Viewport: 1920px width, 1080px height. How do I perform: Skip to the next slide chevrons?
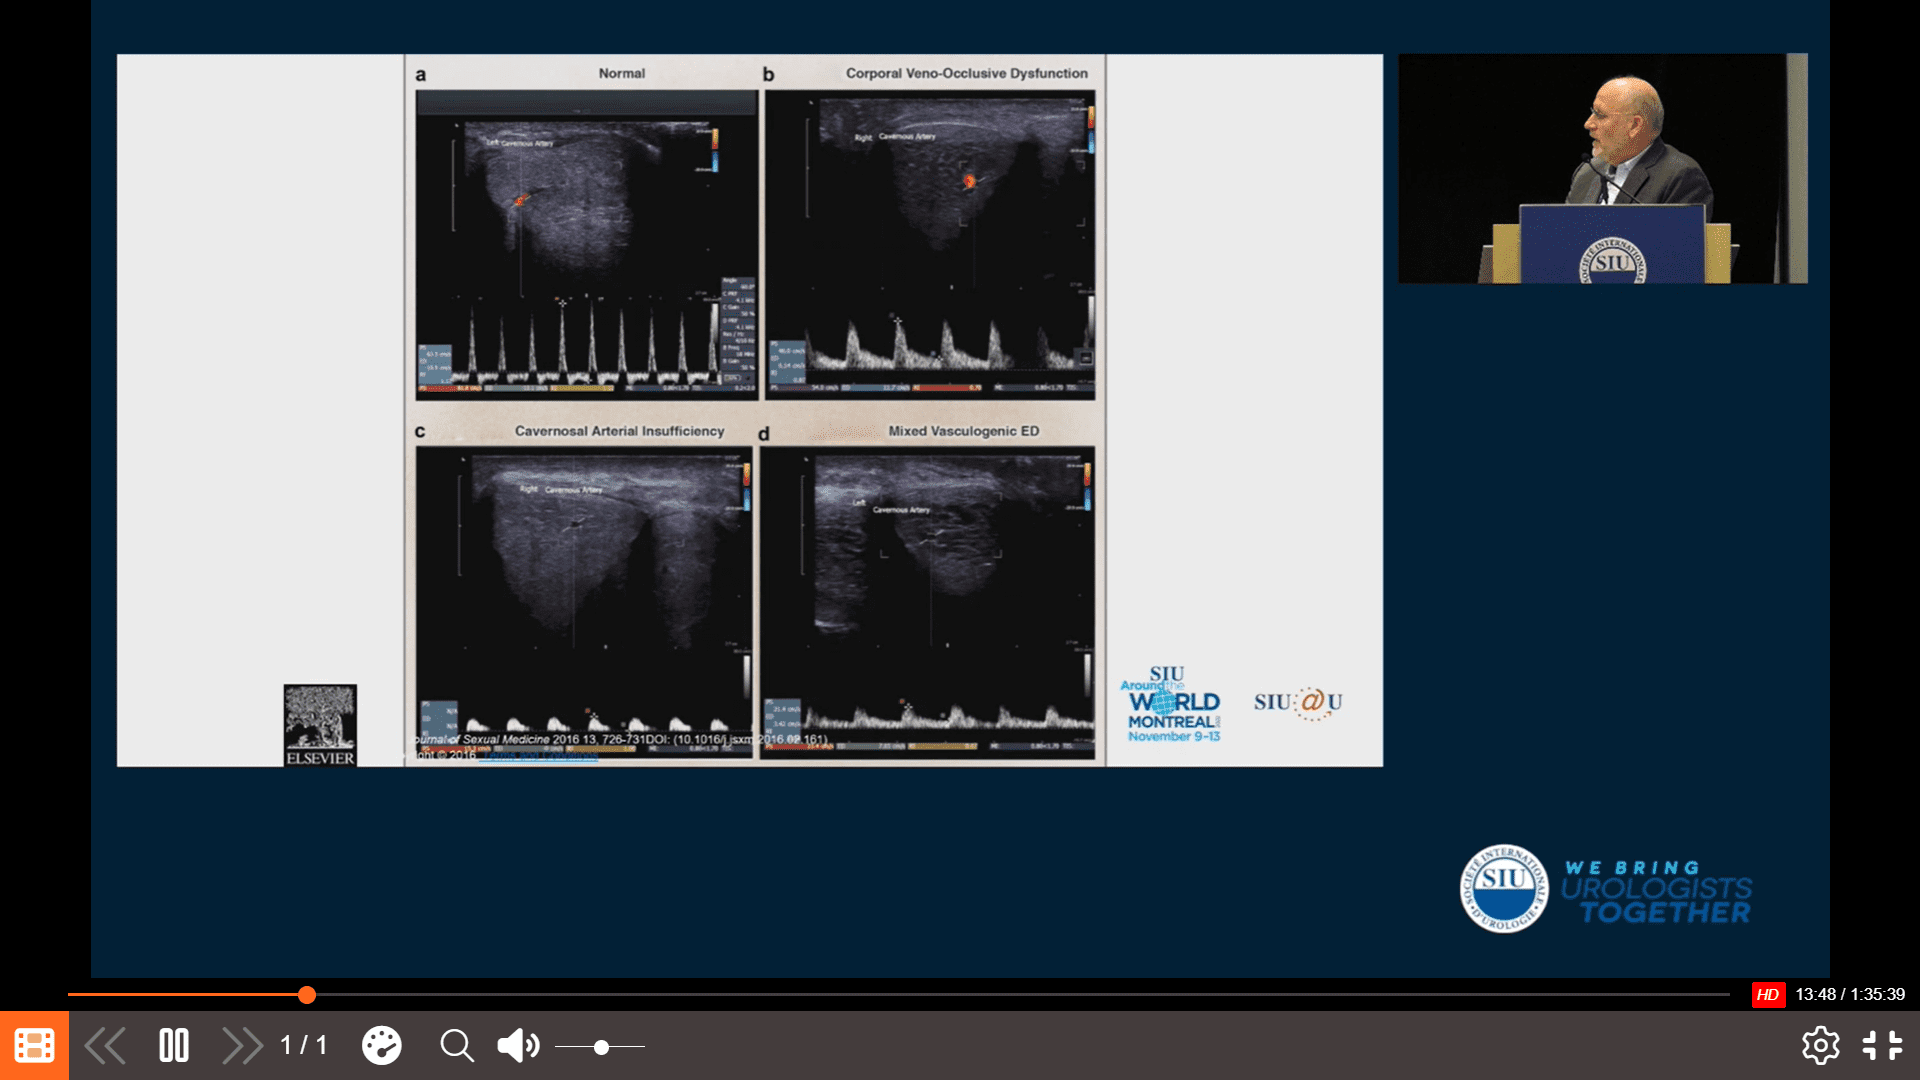click(242, 1046)
